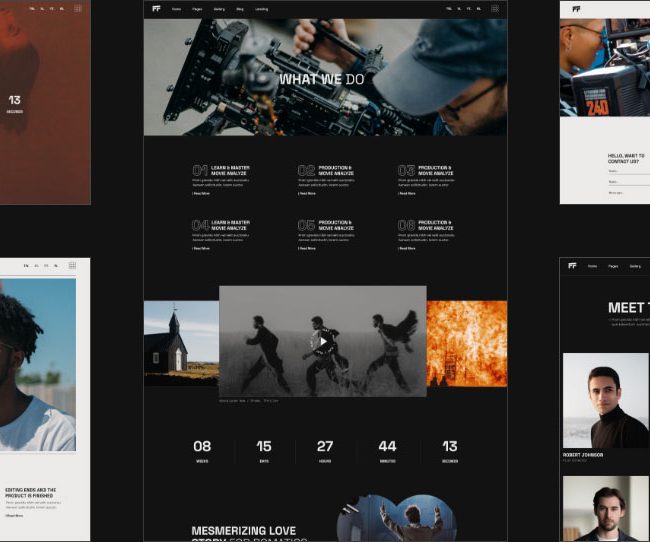This screenshot has height=542, width=650.
Task: Click the FF logo in the Meet the team page
Action: (x=572, y=266)
